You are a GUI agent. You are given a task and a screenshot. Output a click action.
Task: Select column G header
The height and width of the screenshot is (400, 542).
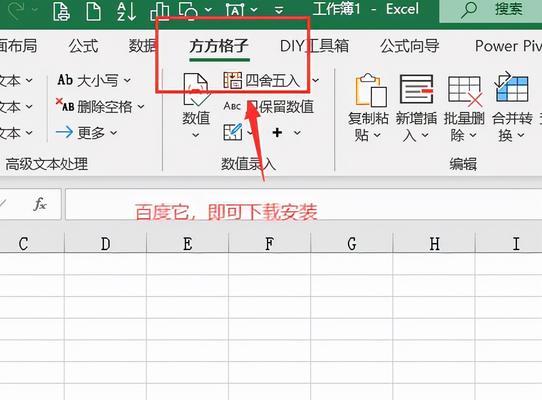point(352,244)
